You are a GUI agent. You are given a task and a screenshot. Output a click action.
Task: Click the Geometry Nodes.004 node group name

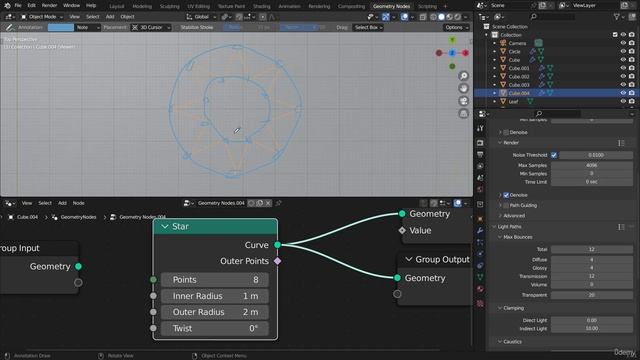coord(221,203)
